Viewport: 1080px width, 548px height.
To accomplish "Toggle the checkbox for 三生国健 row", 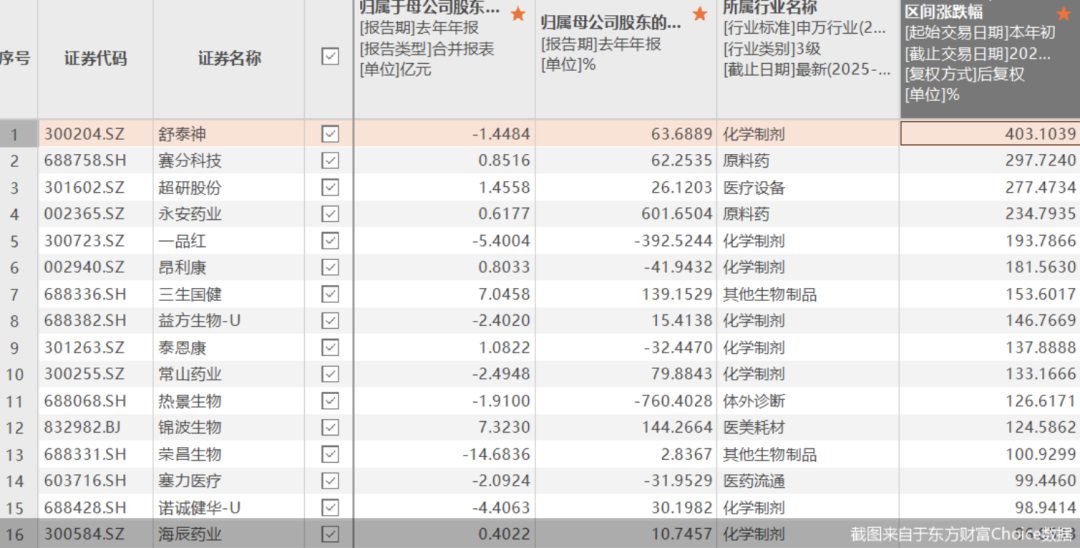I will pos(330,294).
